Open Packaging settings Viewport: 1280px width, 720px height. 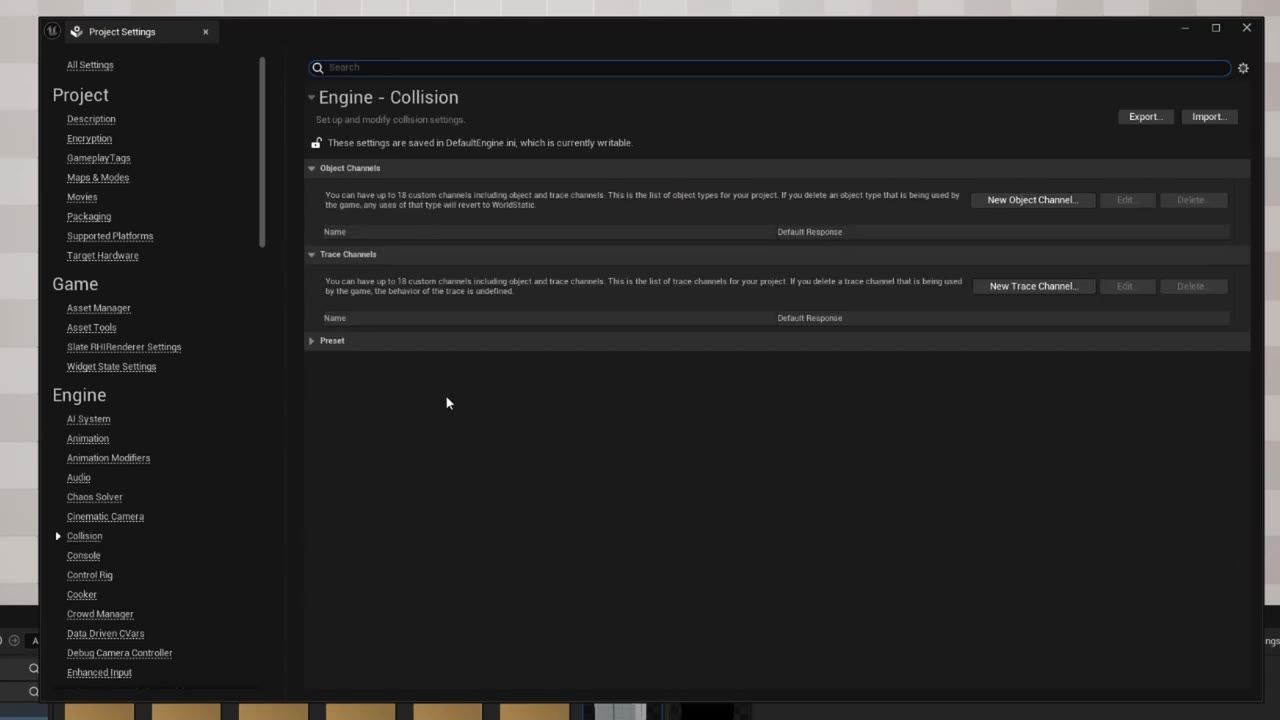(89, 217)
